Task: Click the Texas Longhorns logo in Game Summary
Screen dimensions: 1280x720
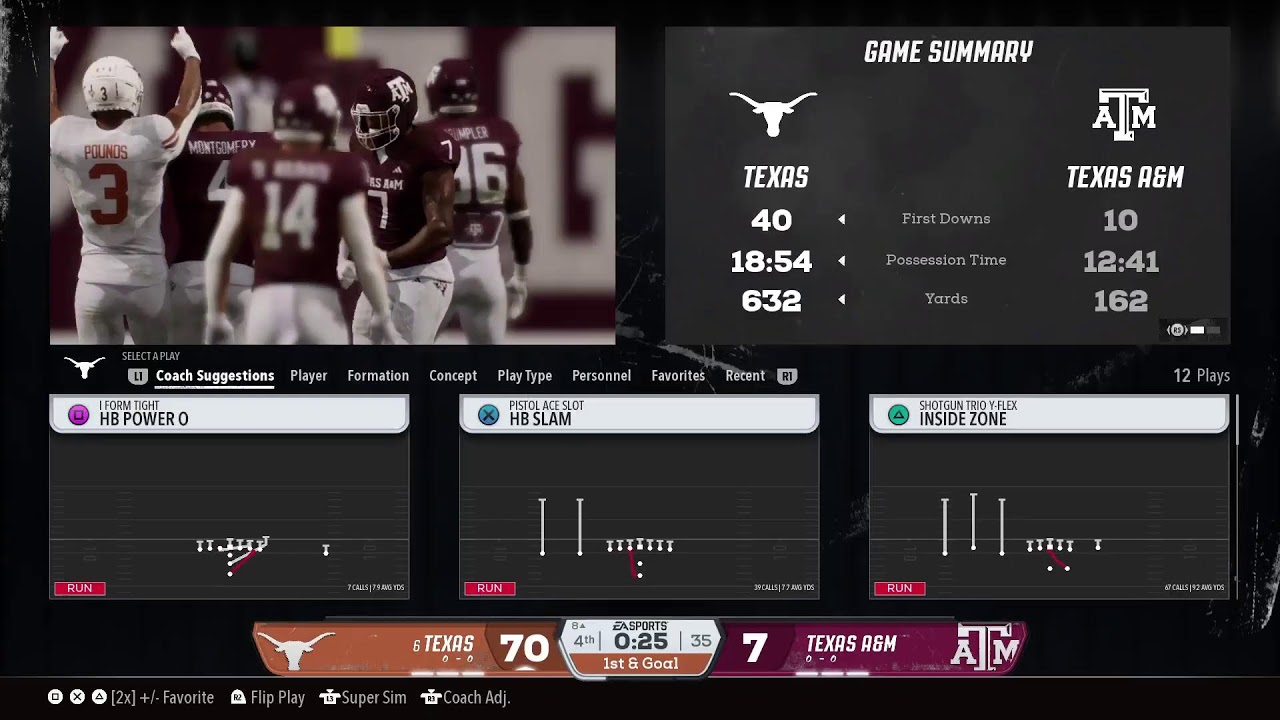Action: pos(773,113)
